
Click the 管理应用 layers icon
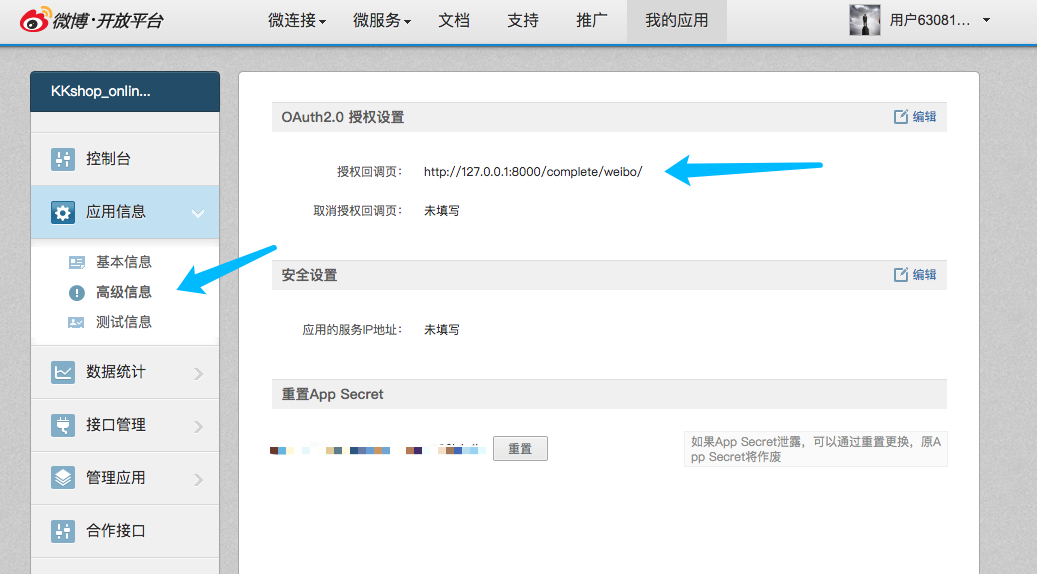click(x=63, y=477)
